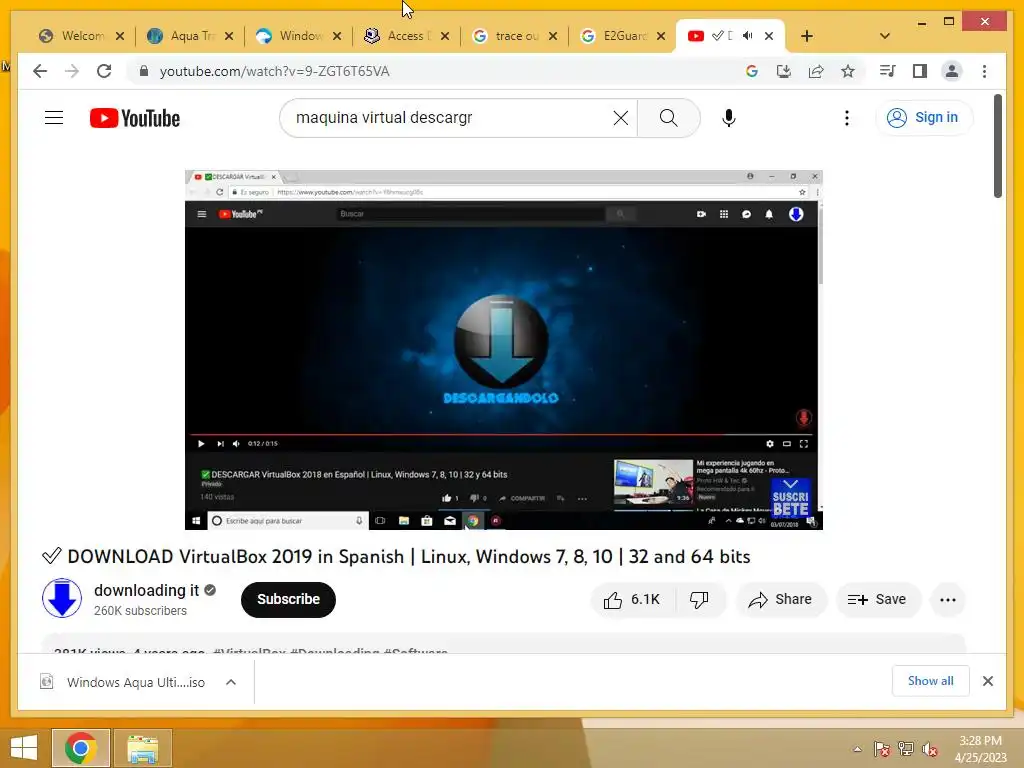Run the YouTube search with the magnifier
Image resolution: width=1024 pixels, height=768 pixels.
pyautogui.click(x=668, y=118)
